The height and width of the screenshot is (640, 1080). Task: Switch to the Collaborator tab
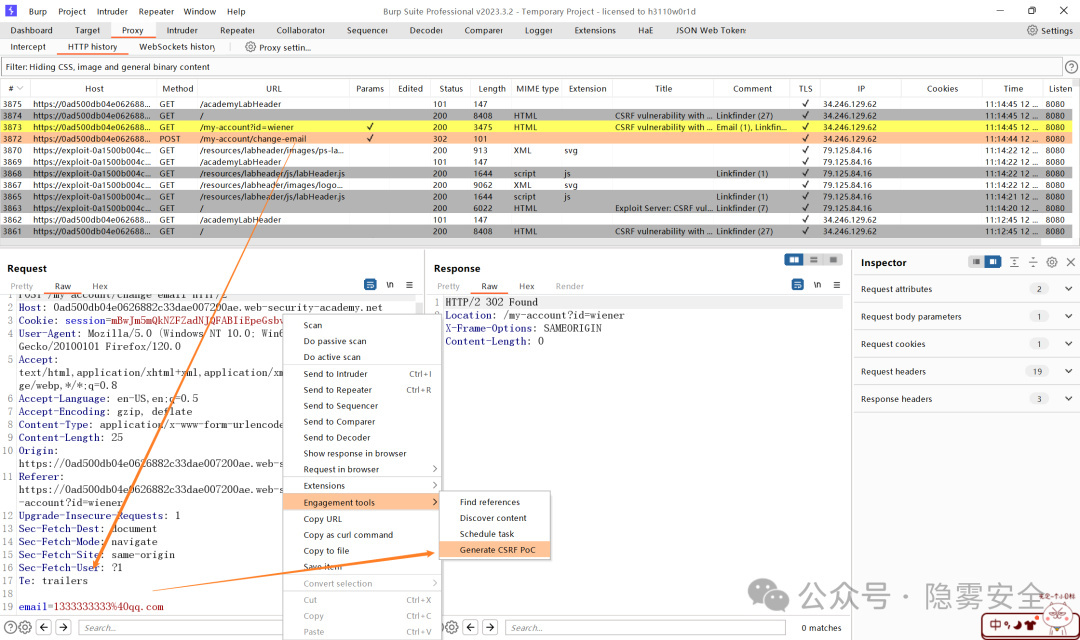click(x=300, y=30)
